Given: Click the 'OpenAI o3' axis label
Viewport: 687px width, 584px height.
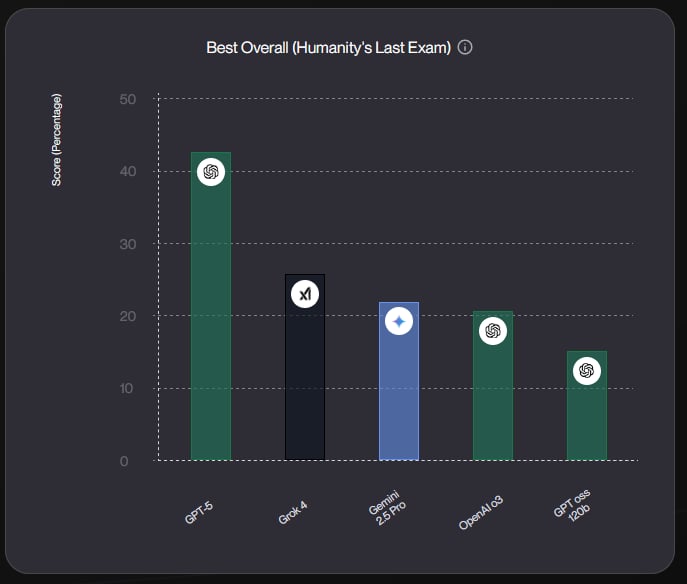Looking at the screenshot, I should tap(481, 513).
